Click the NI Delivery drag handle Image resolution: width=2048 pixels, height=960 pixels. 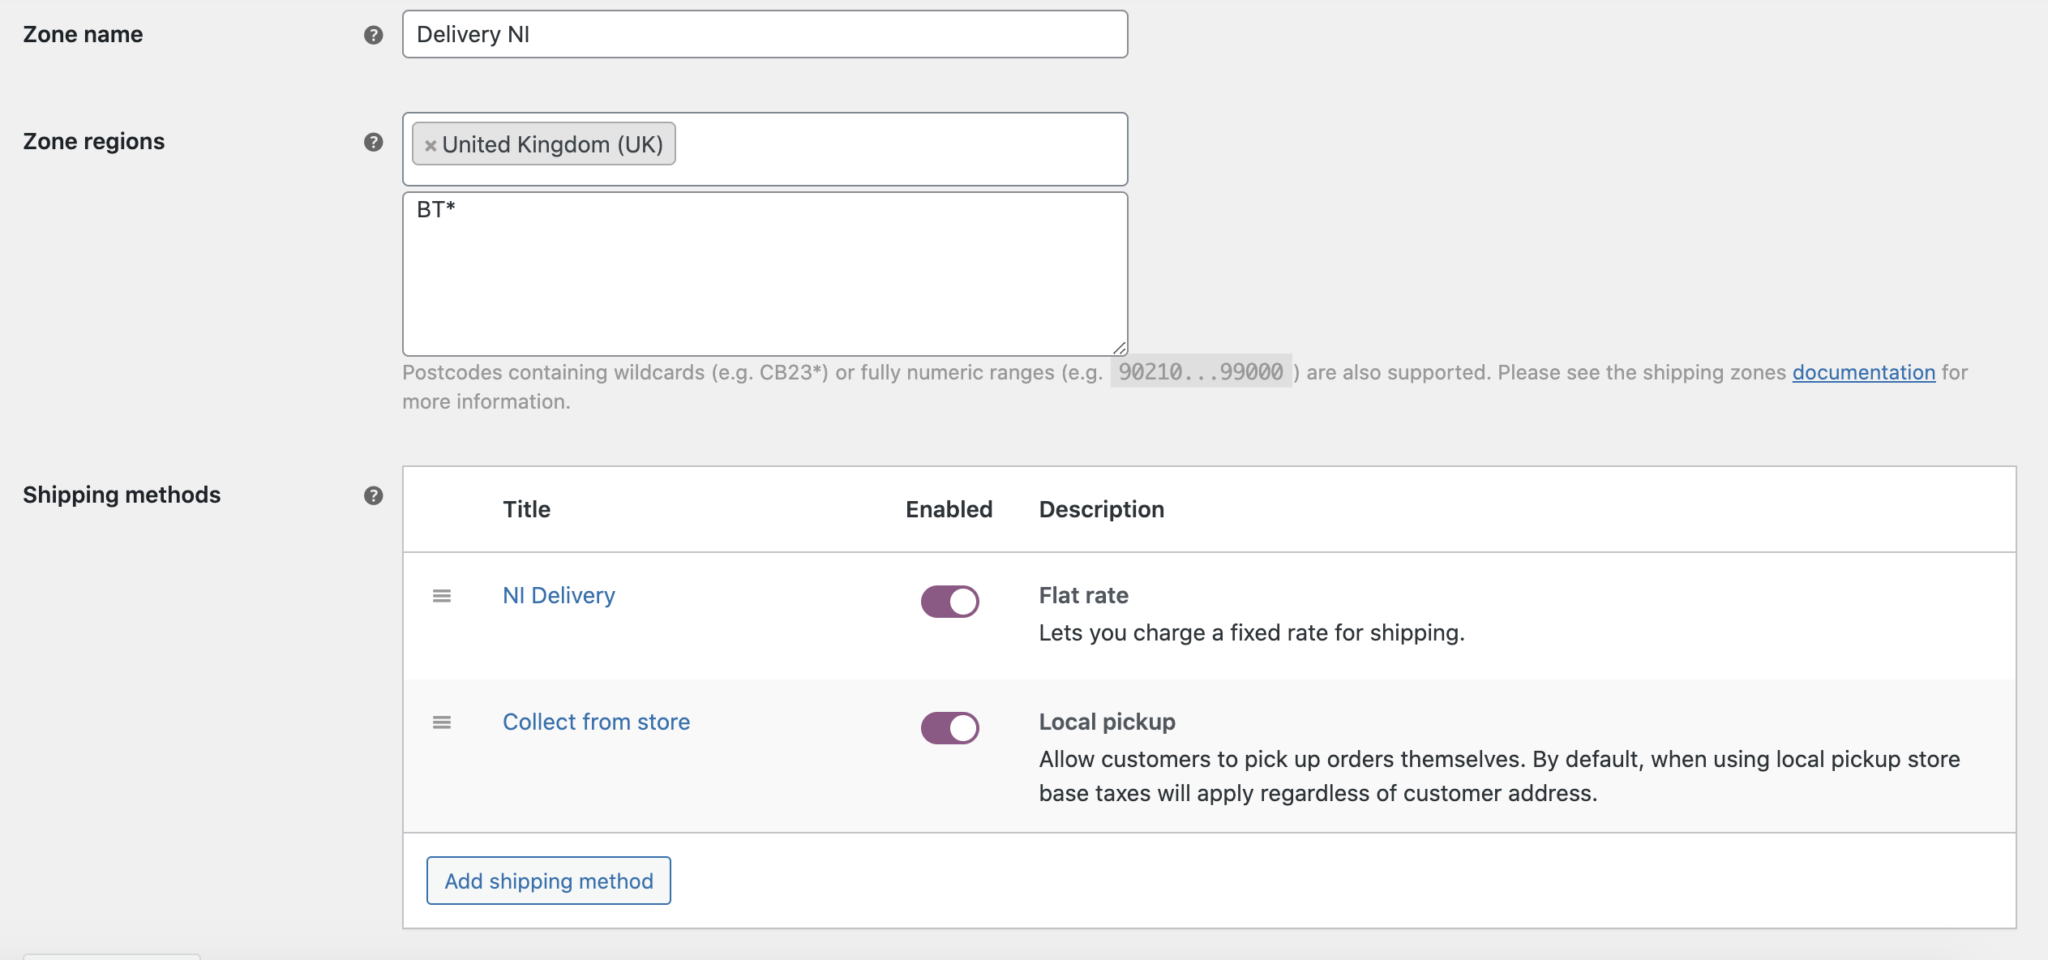[x=442, y=595]
